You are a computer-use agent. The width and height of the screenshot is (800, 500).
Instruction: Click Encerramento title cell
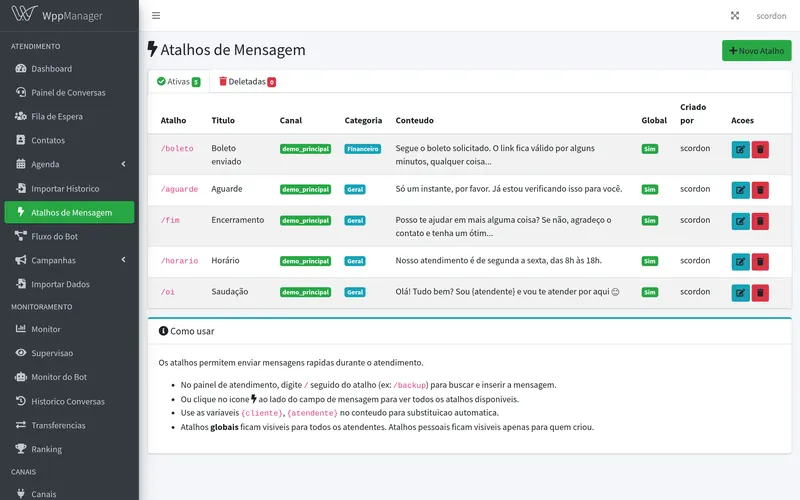238,220
